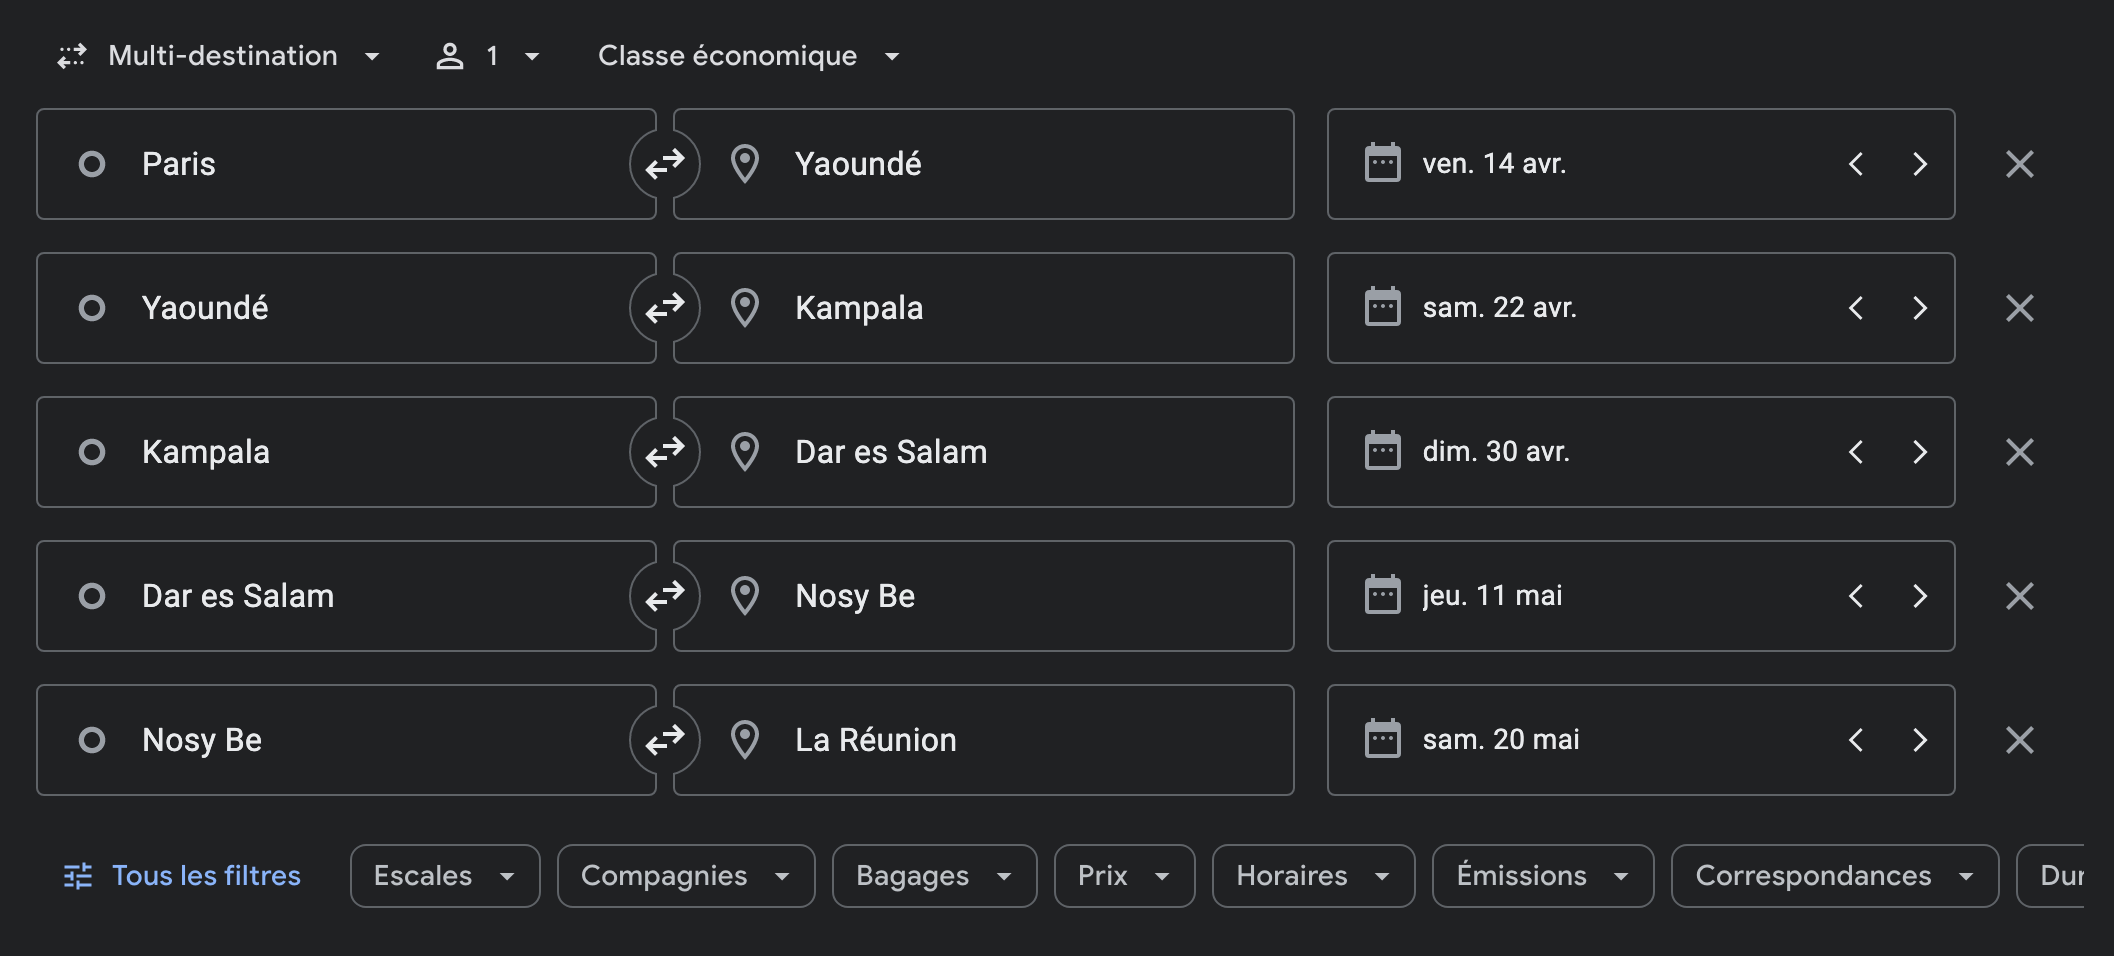Viewport: 2114px width, 956px height.
Task: Delete the Nosy Be to La Réunion leg
Action: (2020, 740)
